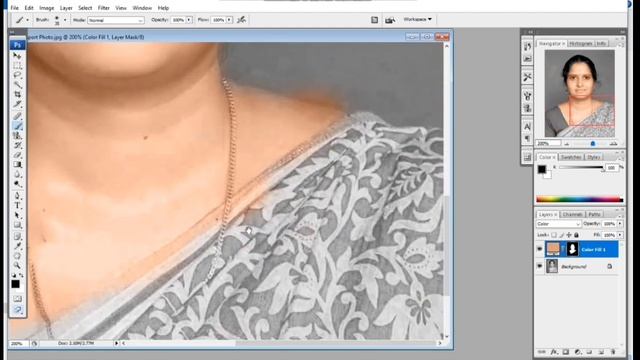The image size is (640, 360).
Task: Select the Crop tool
Action: point(17,95)
